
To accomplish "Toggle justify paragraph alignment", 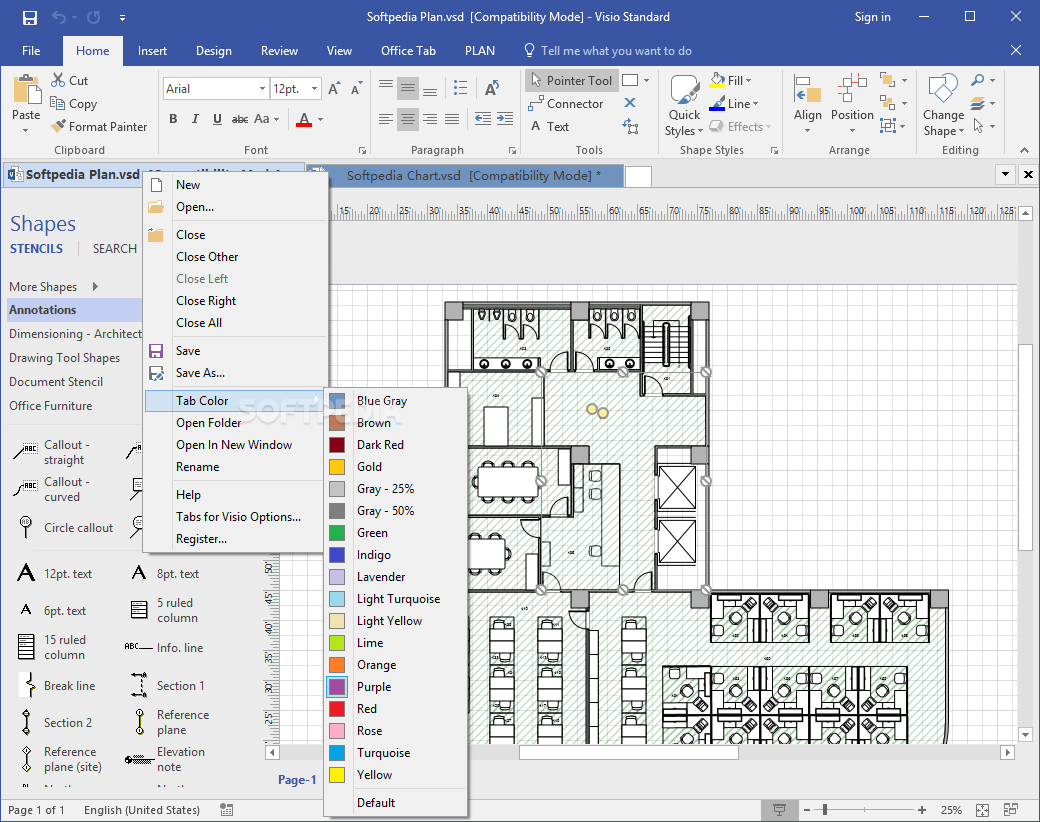I will [x=452, y=119].
